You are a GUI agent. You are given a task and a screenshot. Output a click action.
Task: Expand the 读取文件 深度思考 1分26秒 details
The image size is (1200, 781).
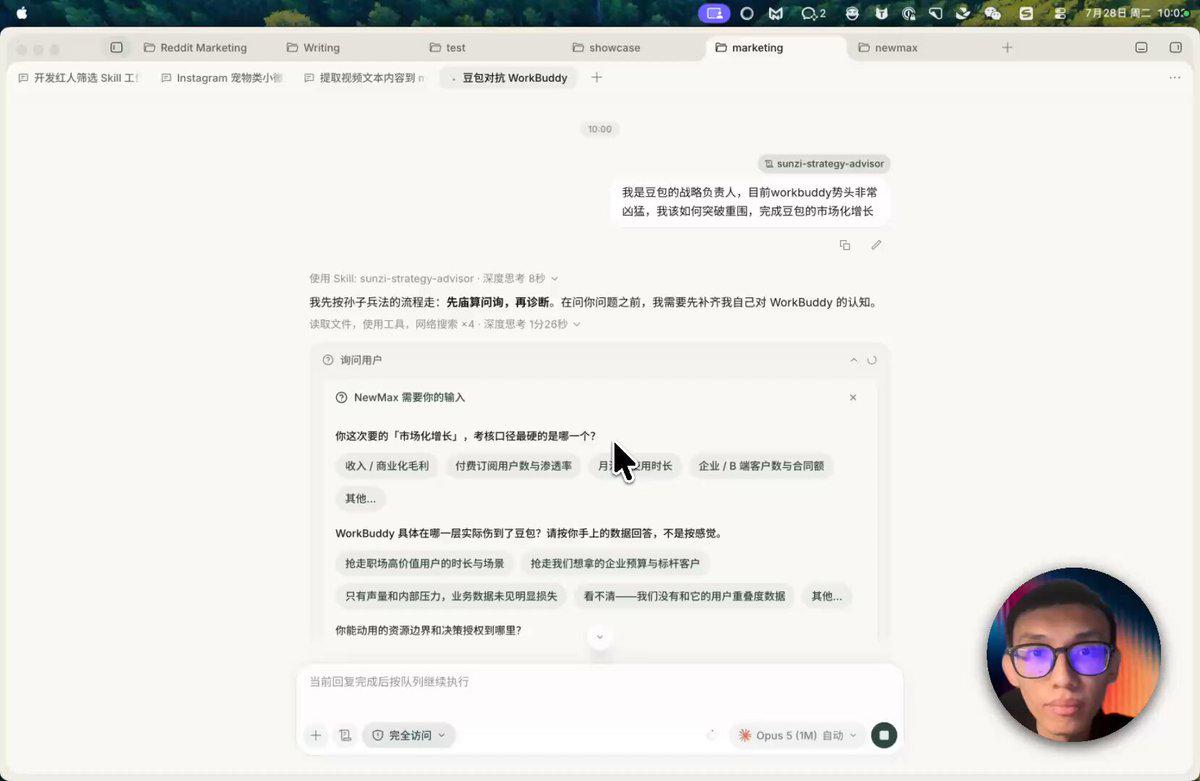tap(445, 324)
